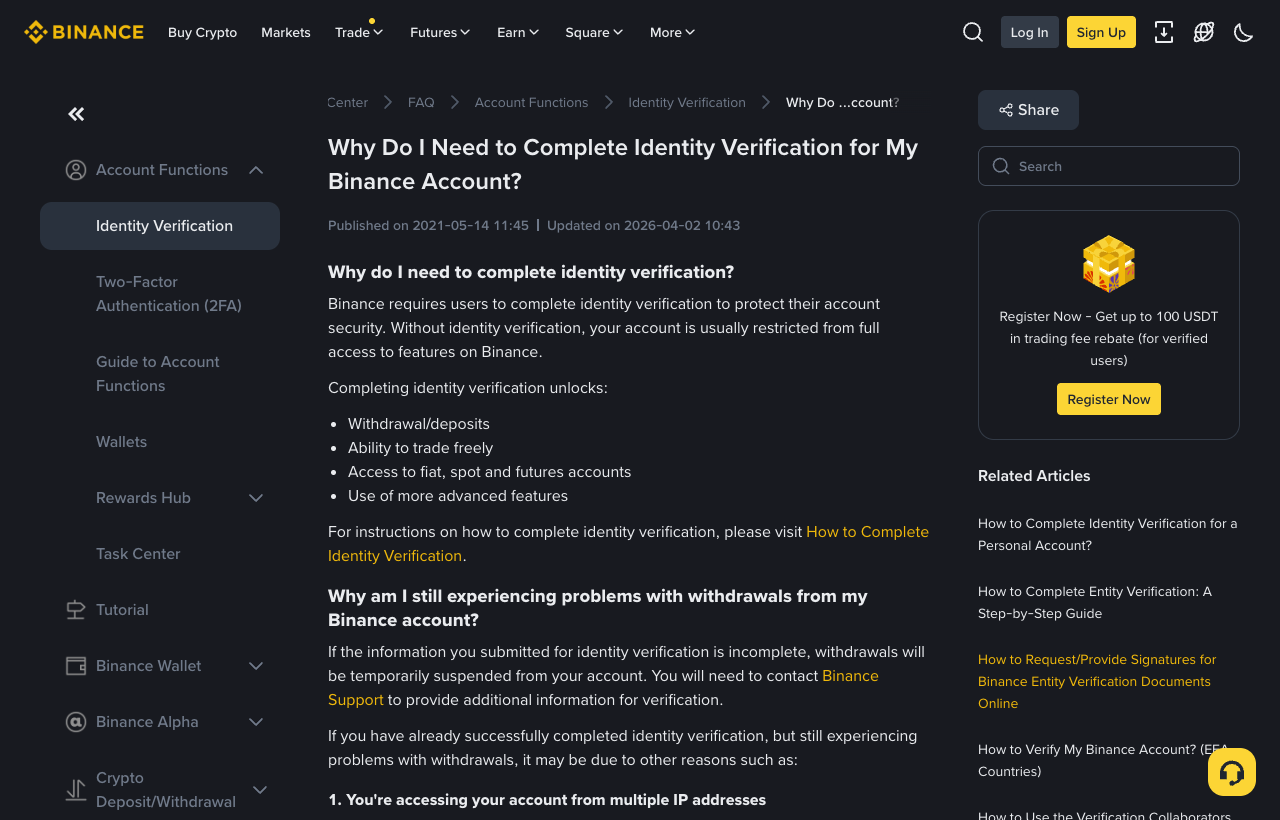1280x820 pixels.
Task: Click the Binance Alpha icon
Action: click(x=76, y=722)
